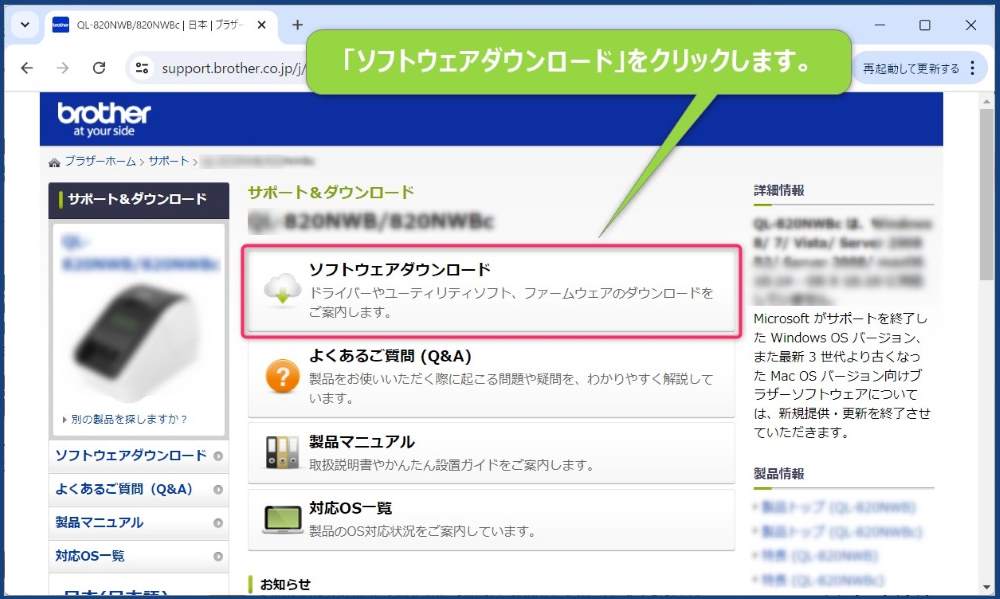Open よくあるご質問 (Q&A) main heading

tap(390, 356)
